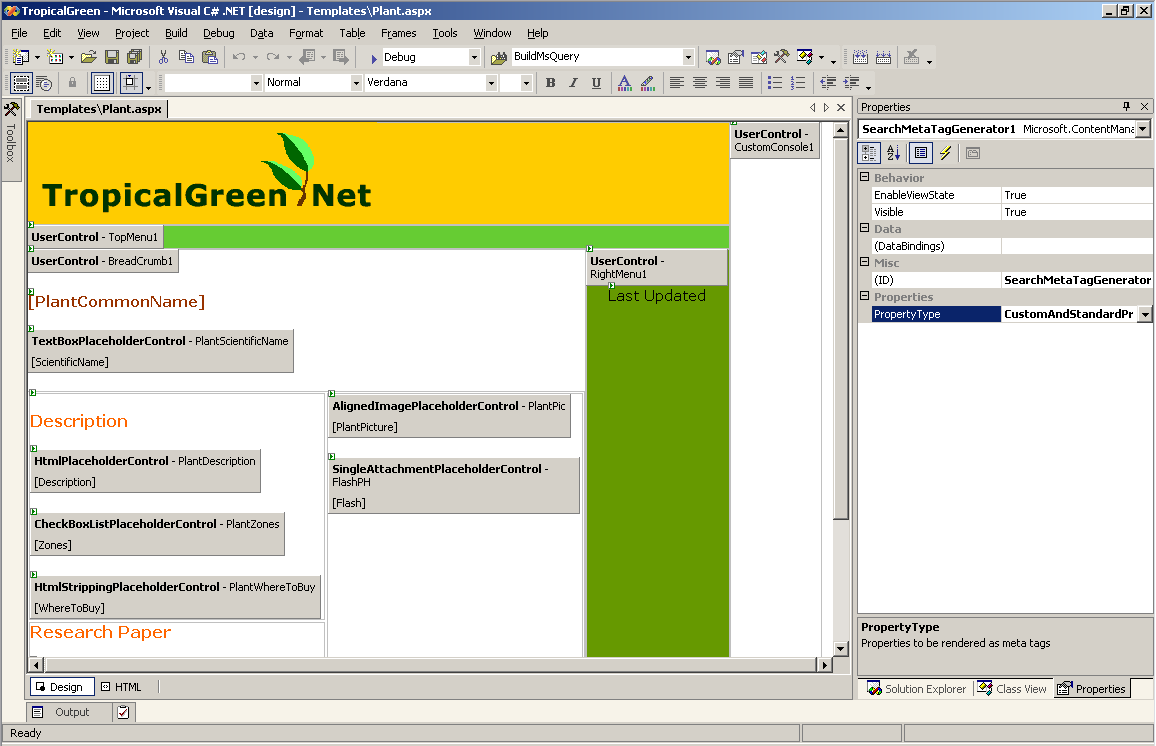Click the Alphabetic sort icon in Properties
The height and width of the screenshot is (746, 1156).
[894, 153]
